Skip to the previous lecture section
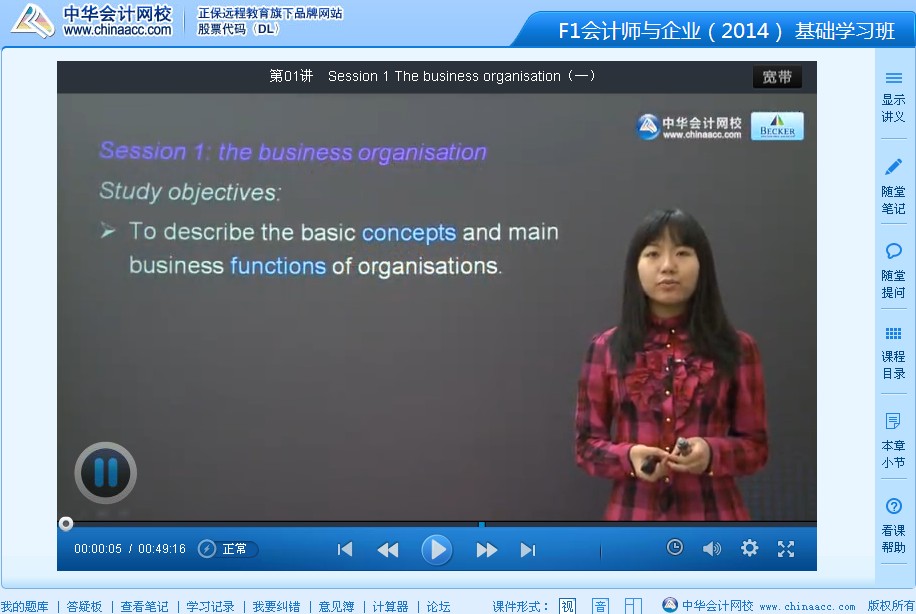This screenshot has height=614, width=916. 345,549
